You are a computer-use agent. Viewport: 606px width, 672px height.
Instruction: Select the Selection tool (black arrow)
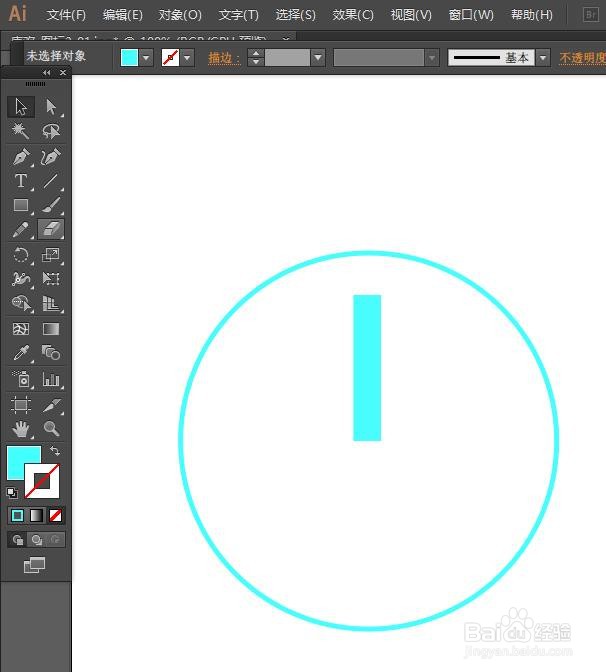point(21,106)
